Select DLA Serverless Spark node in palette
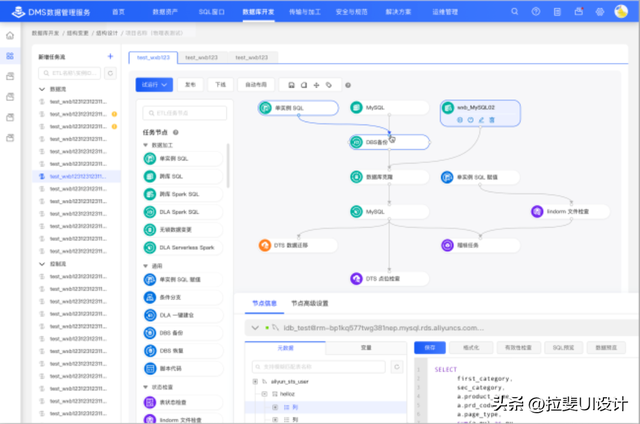 (x=183, y=247)
